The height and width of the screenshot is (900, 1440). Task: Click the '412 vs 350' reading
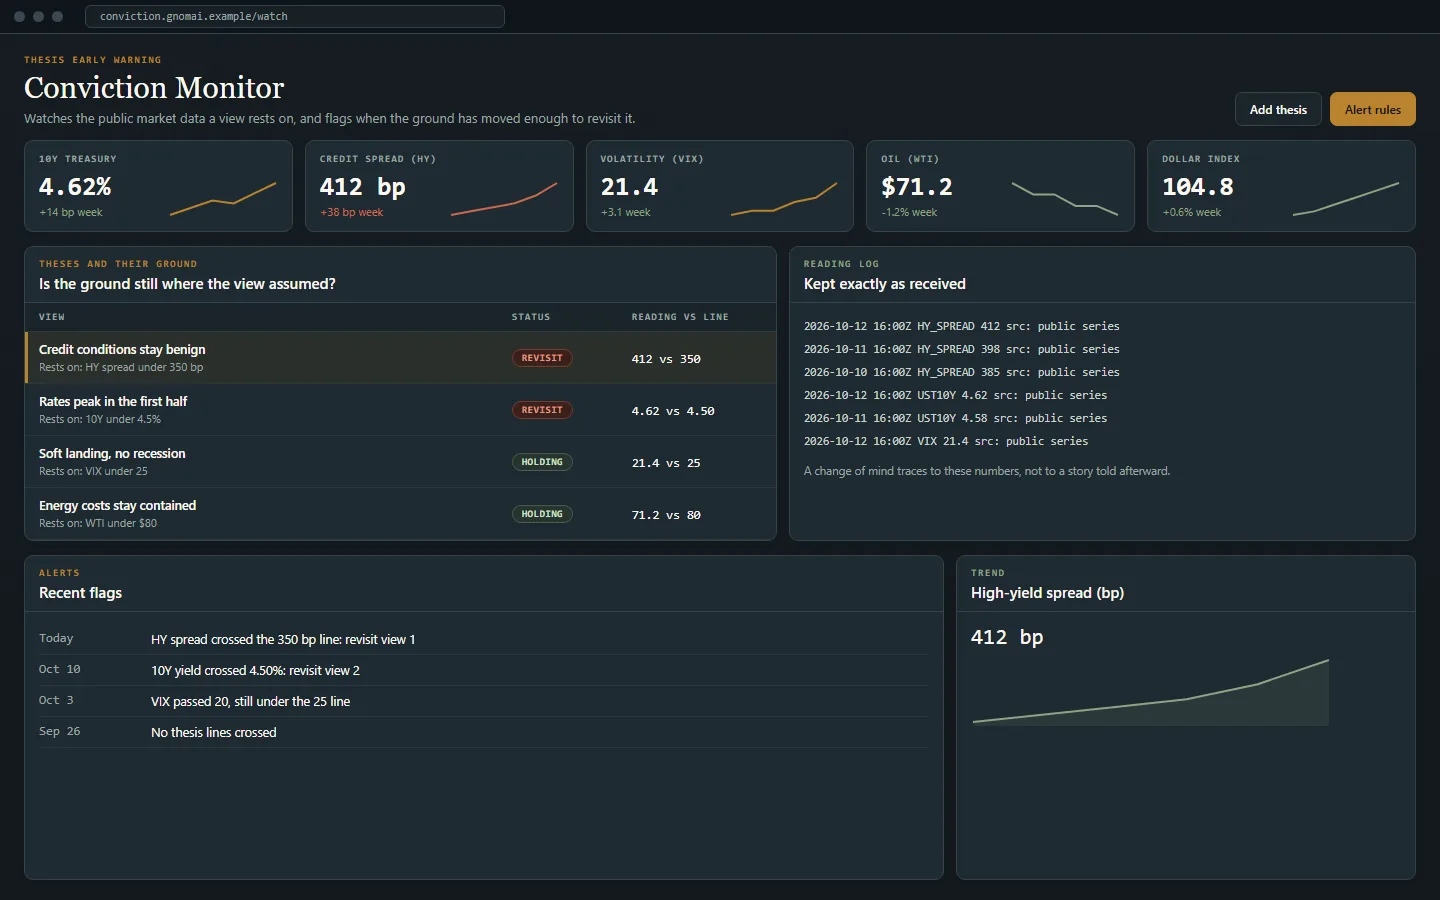pos(666,359)
